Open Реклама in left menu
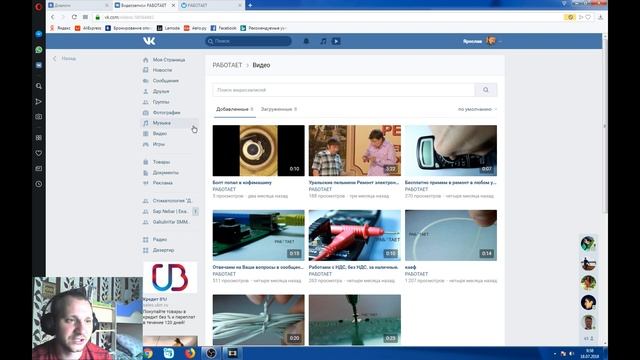 pyautogui.click(x=162, y=183)
